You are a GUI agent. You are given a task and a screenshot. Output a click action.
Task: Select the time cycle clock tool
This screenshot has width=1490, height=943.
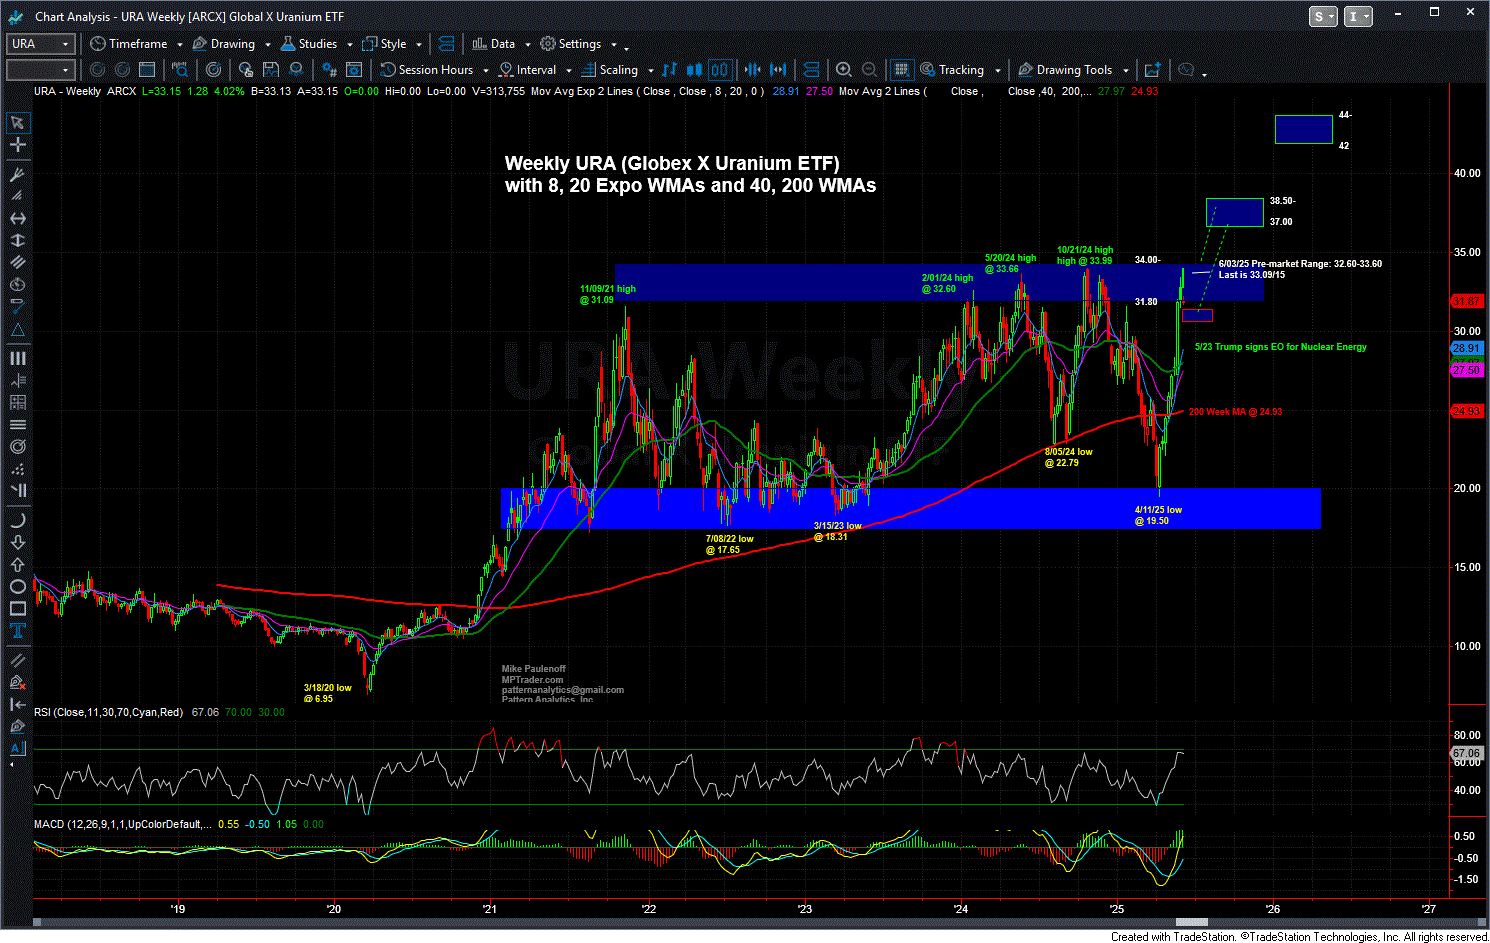(x=17, y=284)
